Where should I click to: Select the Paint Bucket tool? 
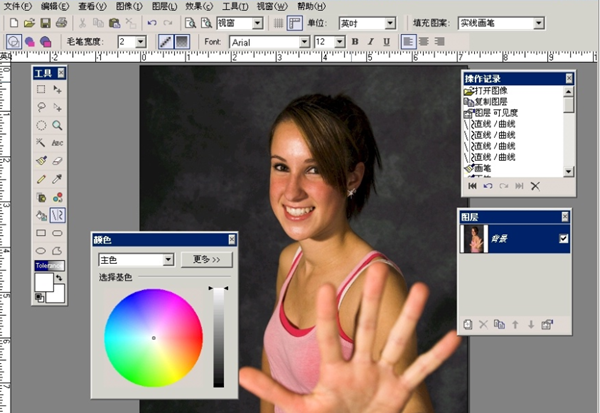(41, 215)
